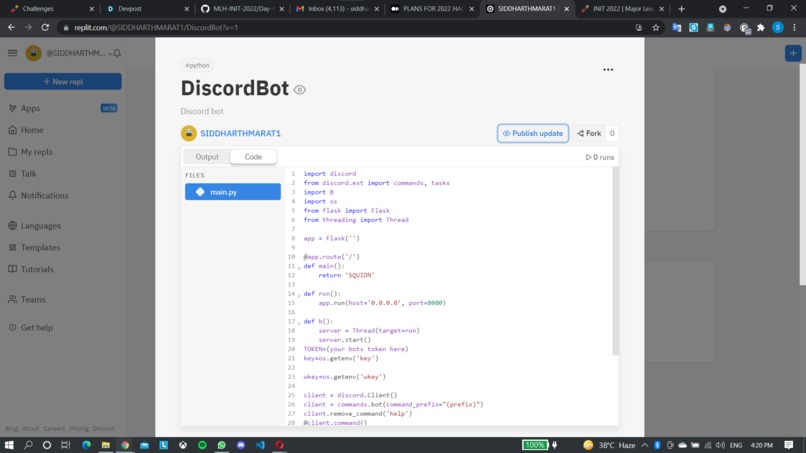806x453 pixels.
Task: Click the Publish update button
Action: click(x=533, y=133)
